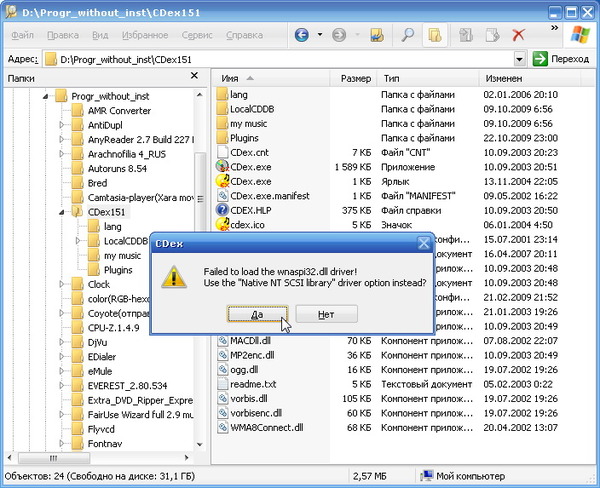Open the Сервис menu
The height and width of the screenshot is (488, 600).
pos(197,35)
